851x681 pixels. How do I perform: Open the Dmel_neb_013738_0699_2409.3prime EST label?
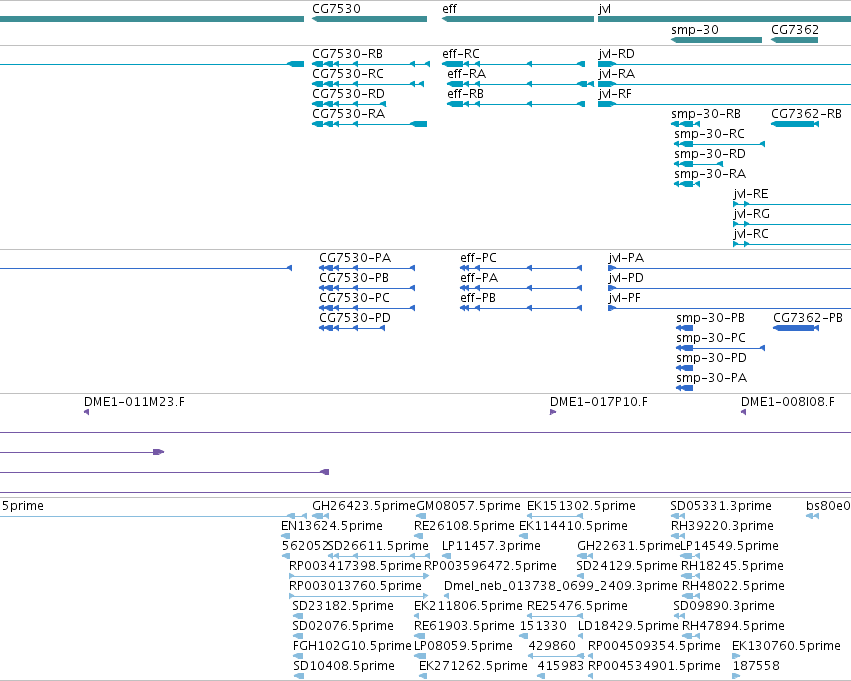point(561,586)
